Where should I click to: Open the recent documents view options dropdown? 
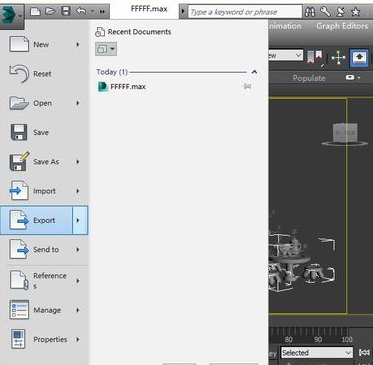(x=106, y=49)
